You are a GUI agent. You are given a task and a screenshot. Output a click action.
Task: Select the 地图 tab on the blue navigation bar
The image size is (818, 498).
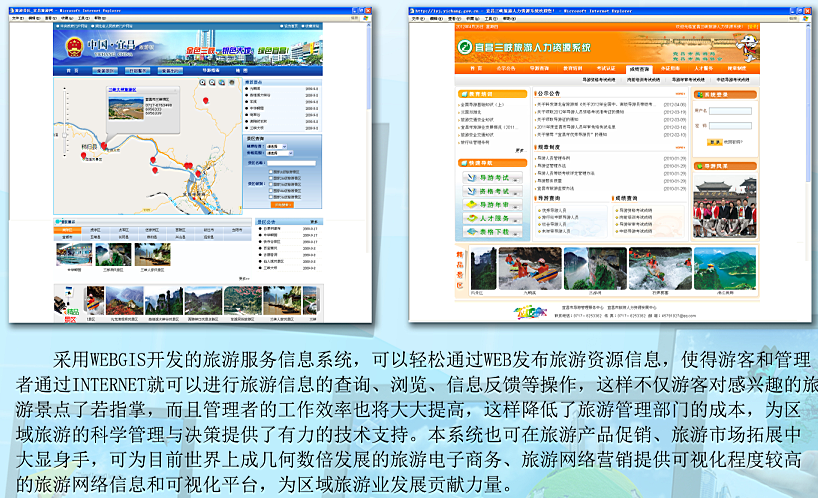(x=241, y=71)
